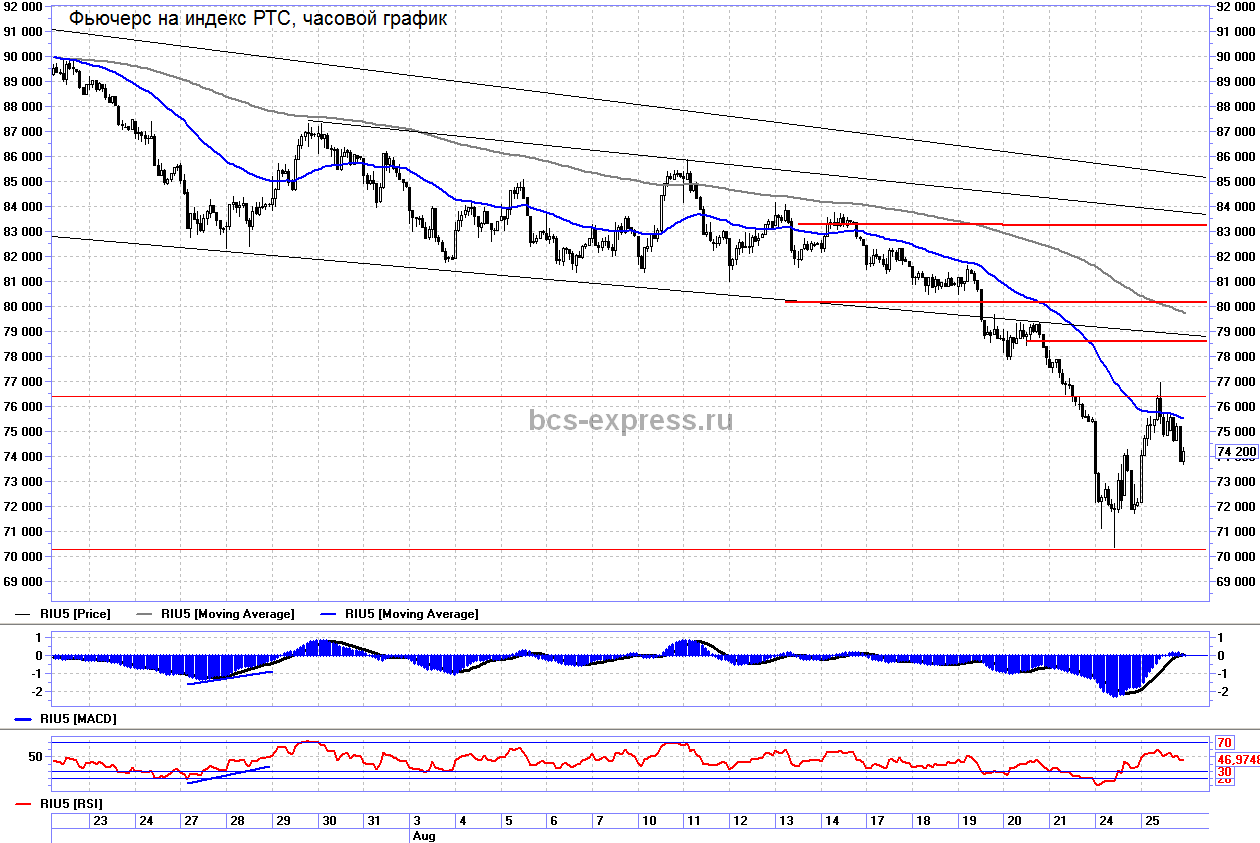Click the red RSI 70 level label
Image resolution: width=1260 pixels, height=843 pixels.
1224,743
